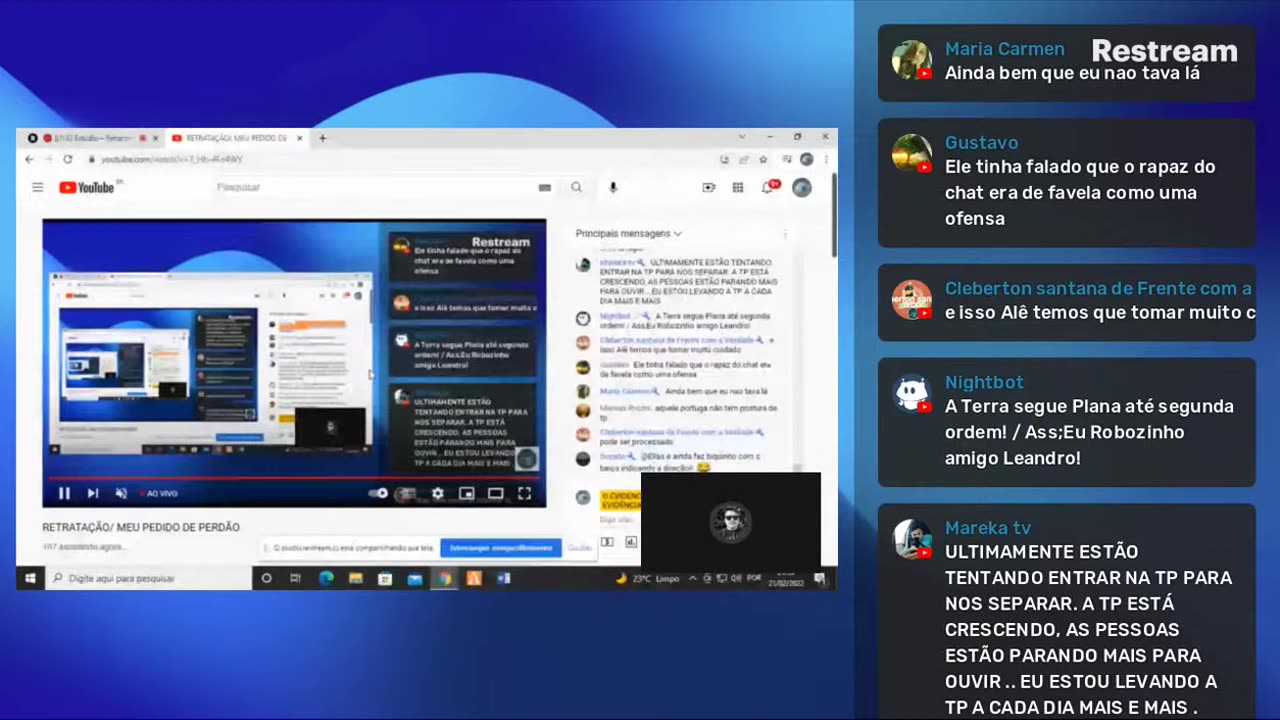Open a new browser tab
The image size is (1280, 720).
(x=322, y=138)
